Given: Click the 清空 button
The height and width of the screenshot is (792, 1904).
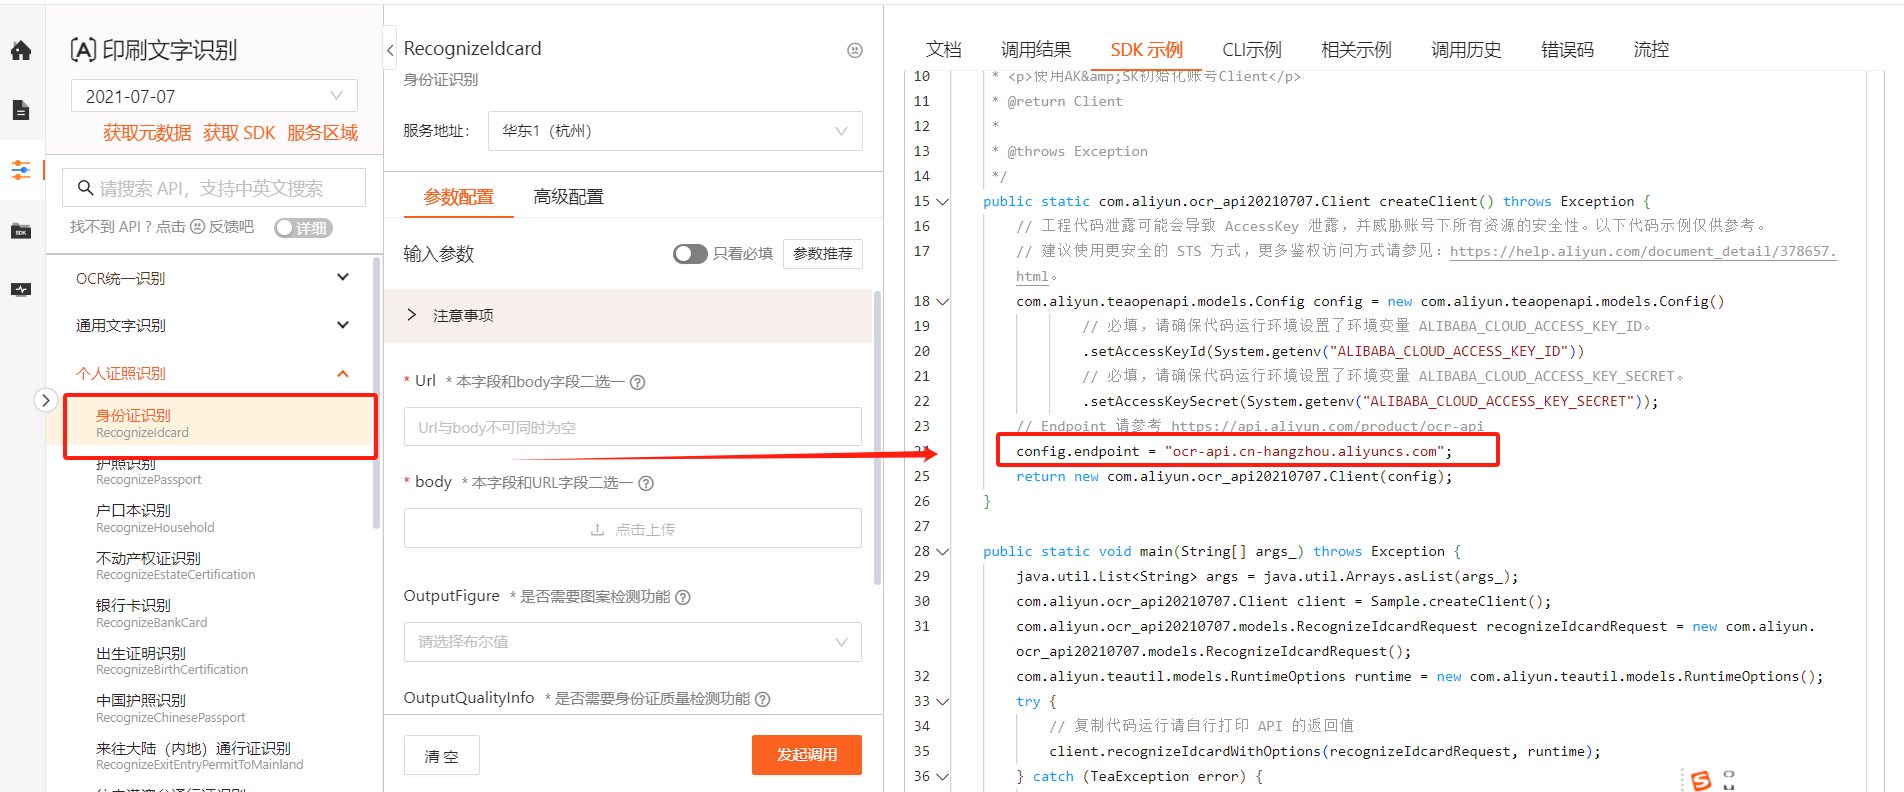Looking at the screenshot, I should click(441, 756).
